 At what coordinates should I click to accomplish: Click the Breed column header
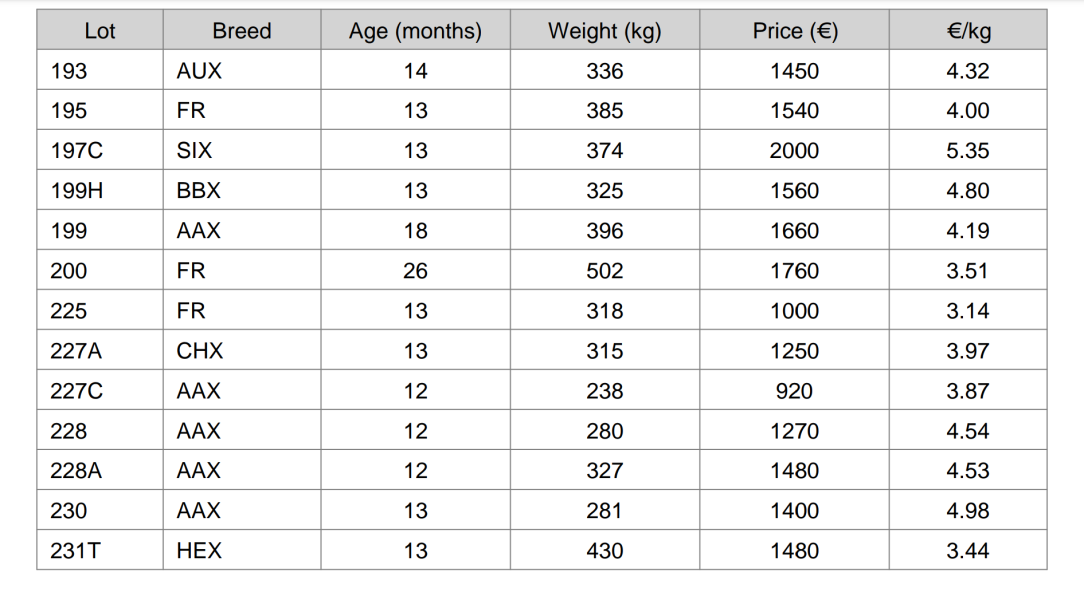pyautogui.click(x=241, y=31)
